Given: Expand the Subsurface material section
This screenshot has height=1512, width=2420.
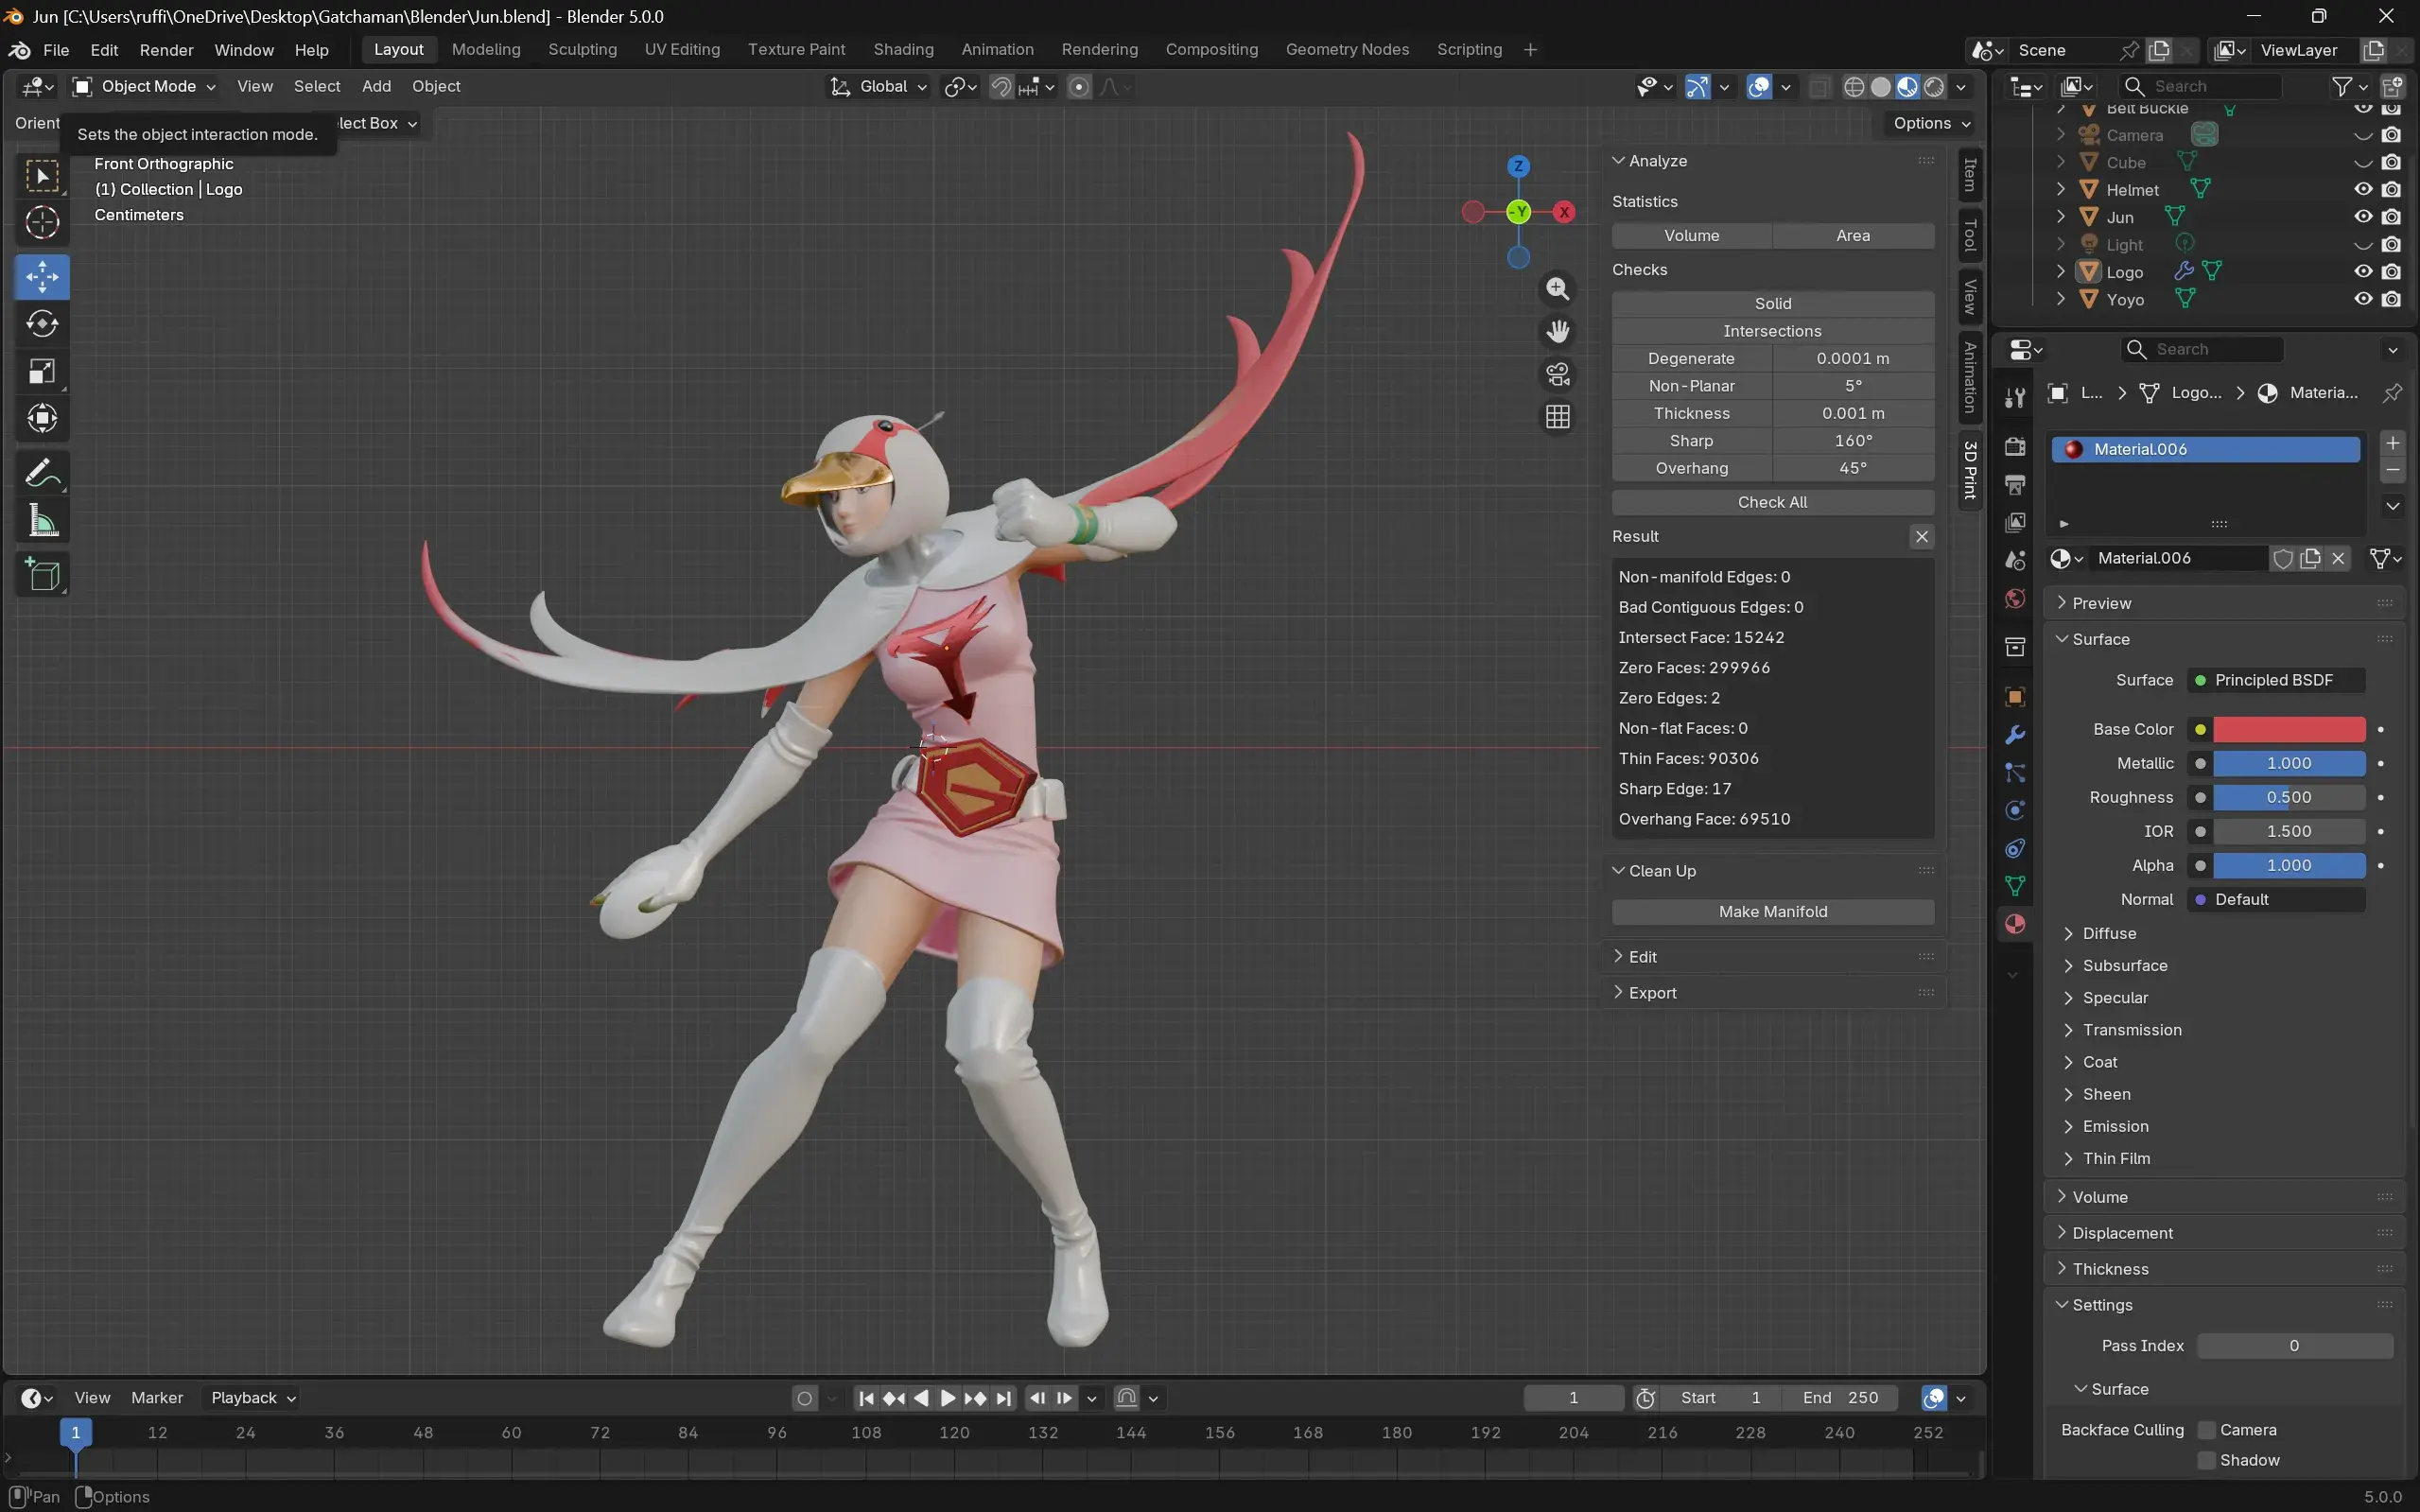Looking at the screenshot, I should tap(2124, 966).
